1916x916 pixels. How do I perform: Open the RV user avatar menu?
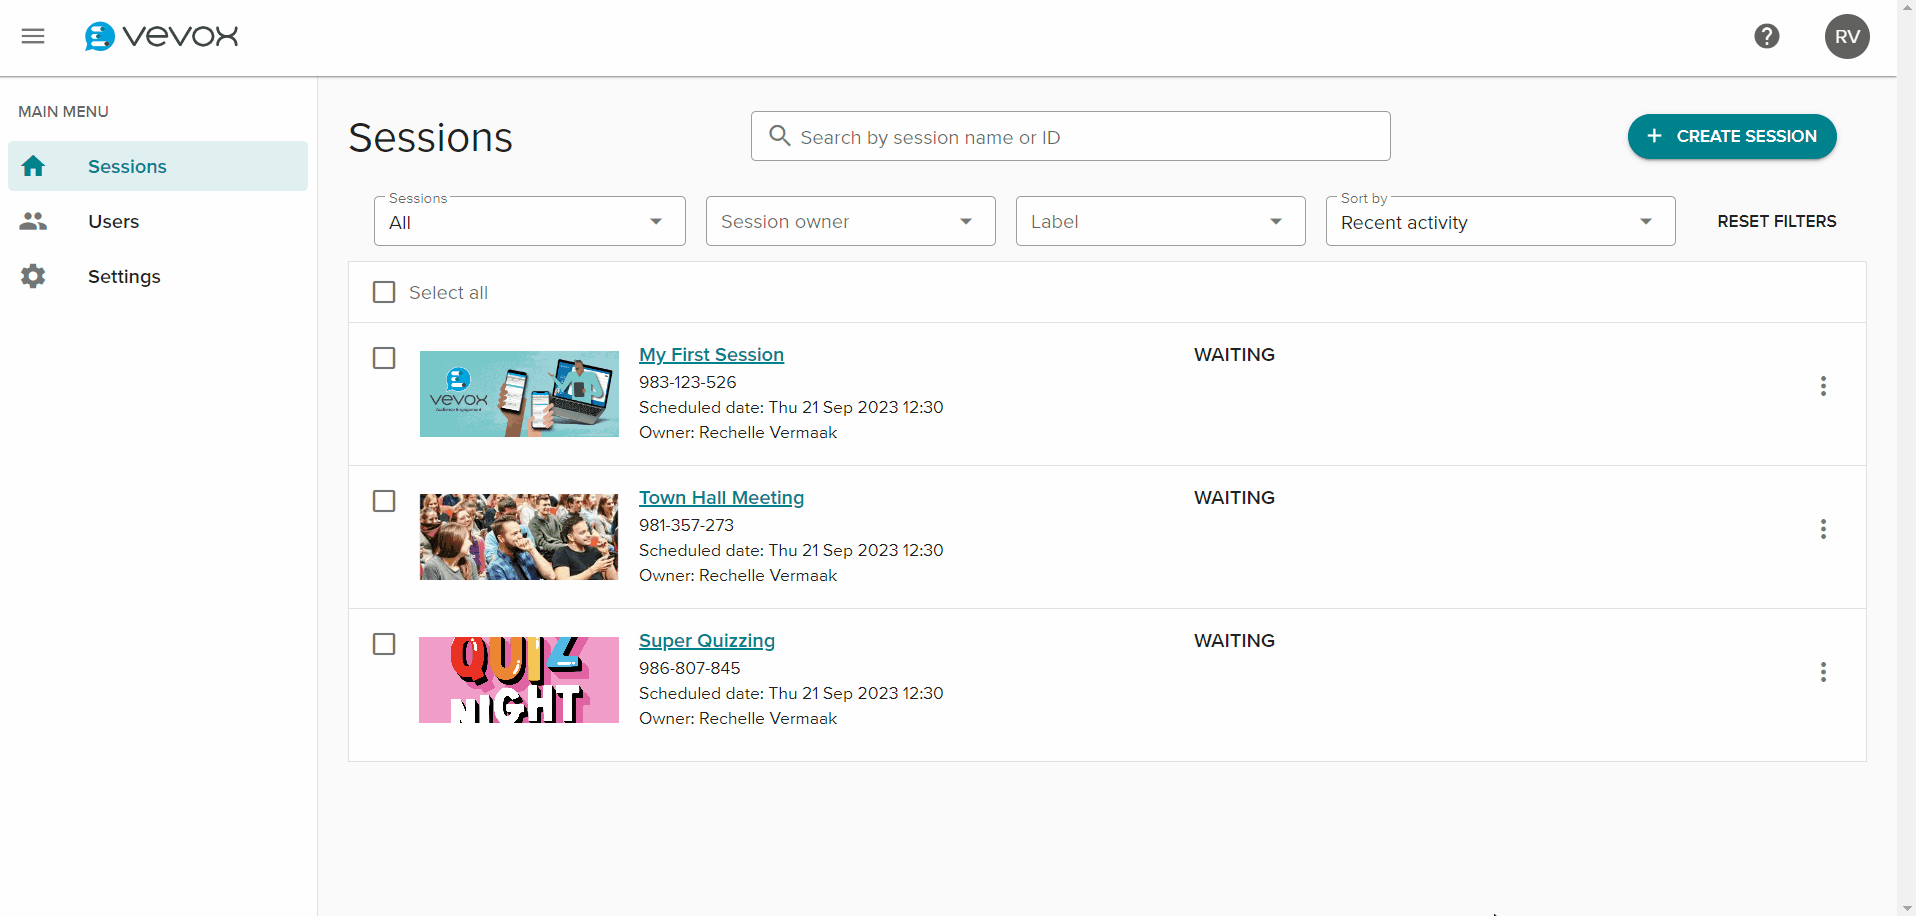[1847, 37]
